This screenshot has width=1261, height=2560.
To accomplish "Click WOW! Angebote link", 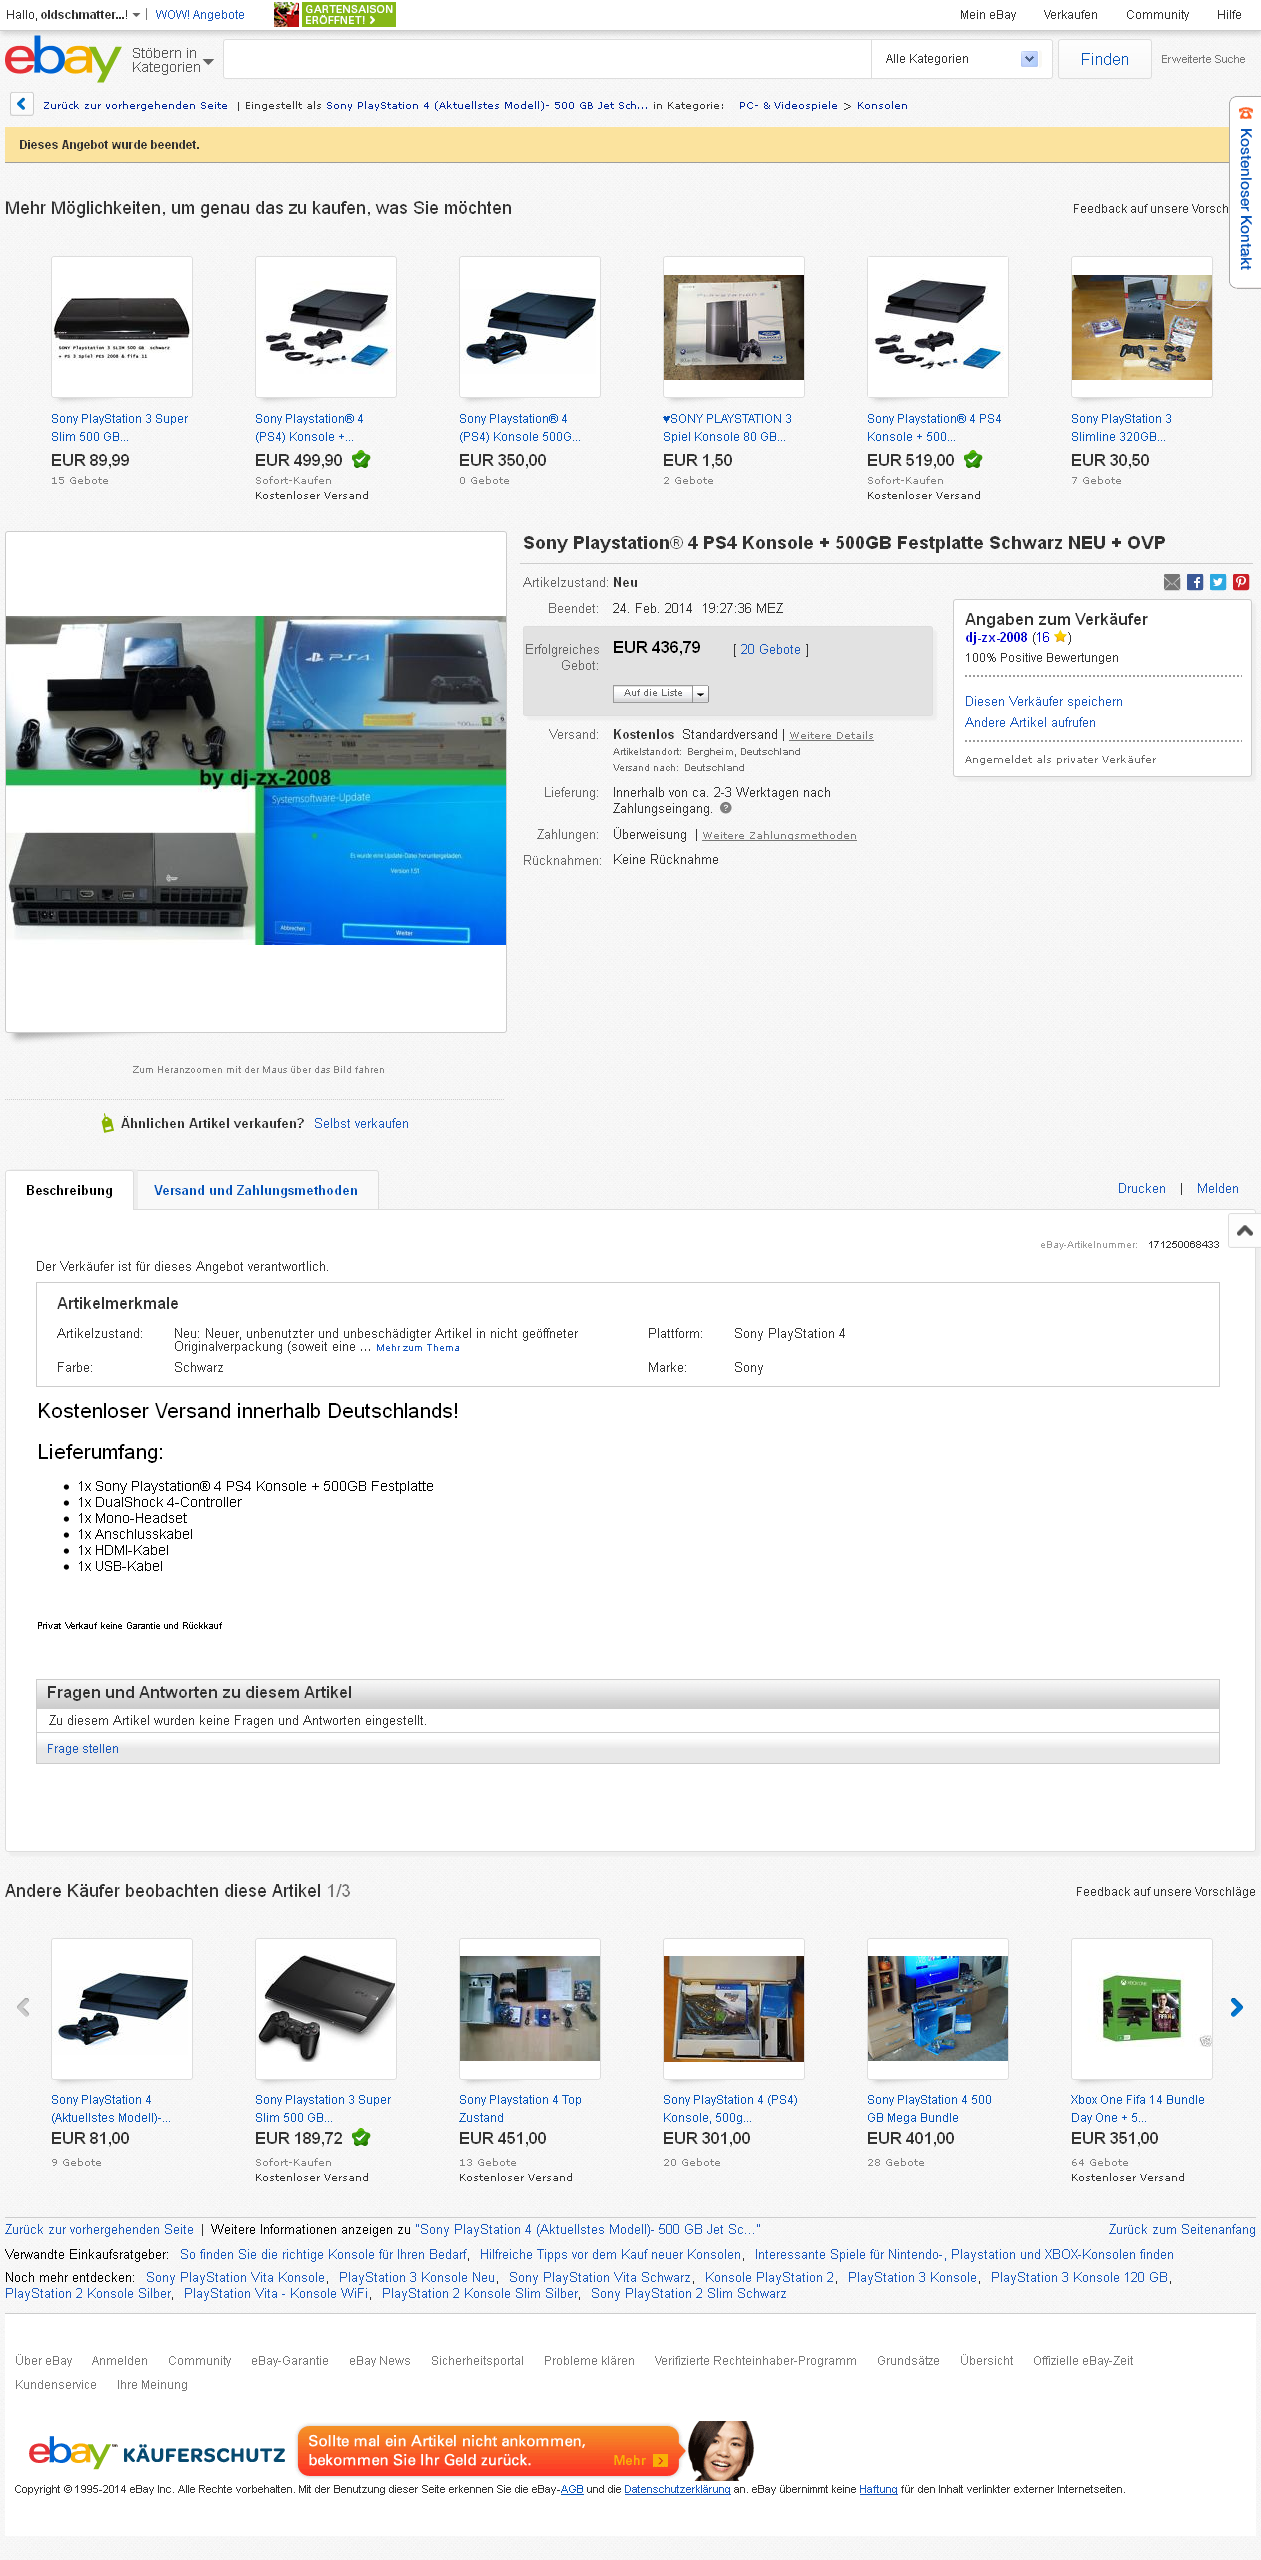I will pyautogui.click(x=200, y=15).
